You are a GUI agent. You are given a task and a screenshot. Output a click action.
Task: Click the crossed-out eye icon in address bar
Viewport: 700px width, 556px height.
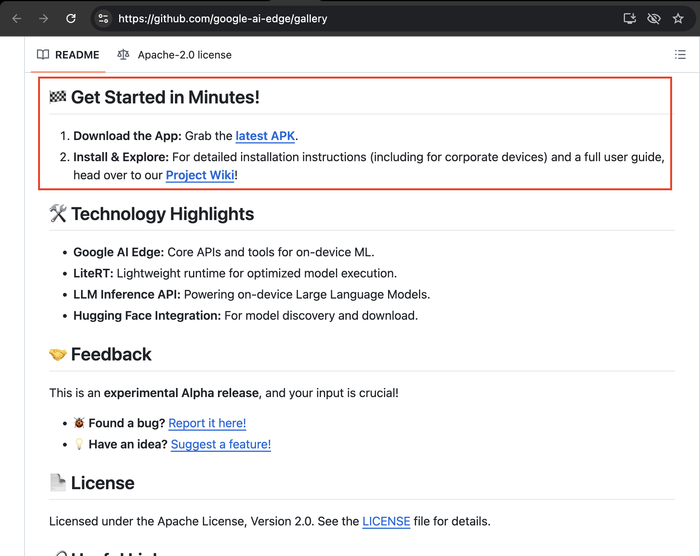pos(654,18)
